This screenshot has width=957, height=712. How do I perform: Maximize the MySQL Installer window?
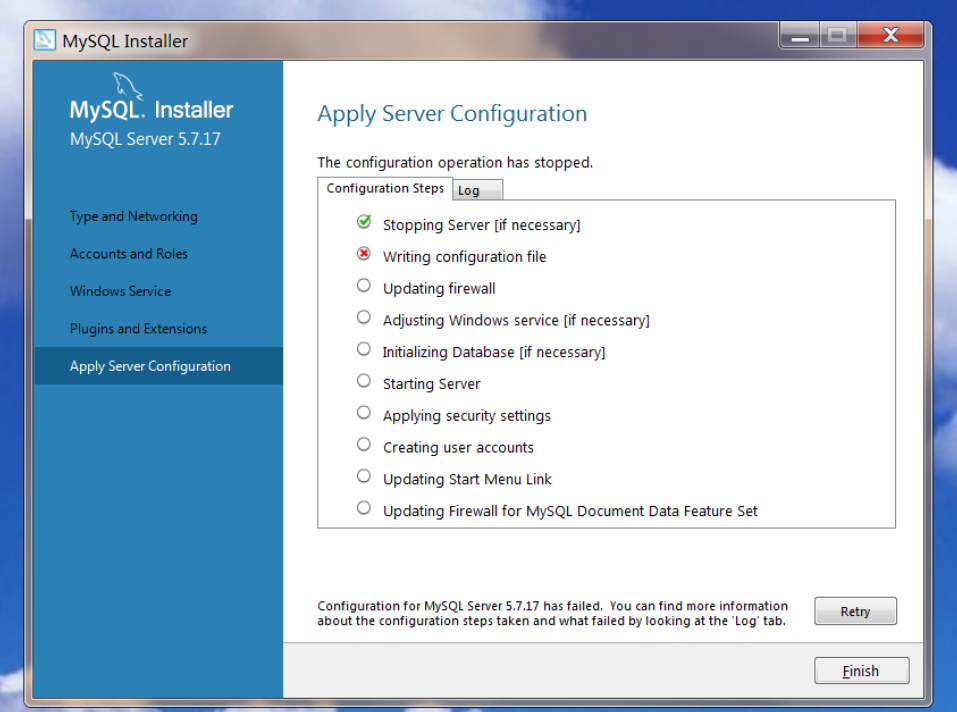click(837, 35)
